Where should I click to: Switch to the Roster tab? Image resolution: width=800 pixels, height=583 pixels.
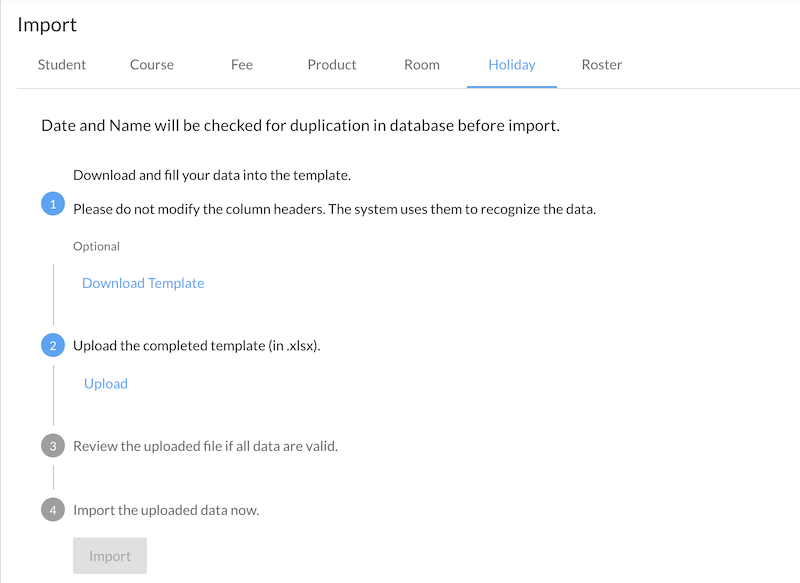click(602, 65)
